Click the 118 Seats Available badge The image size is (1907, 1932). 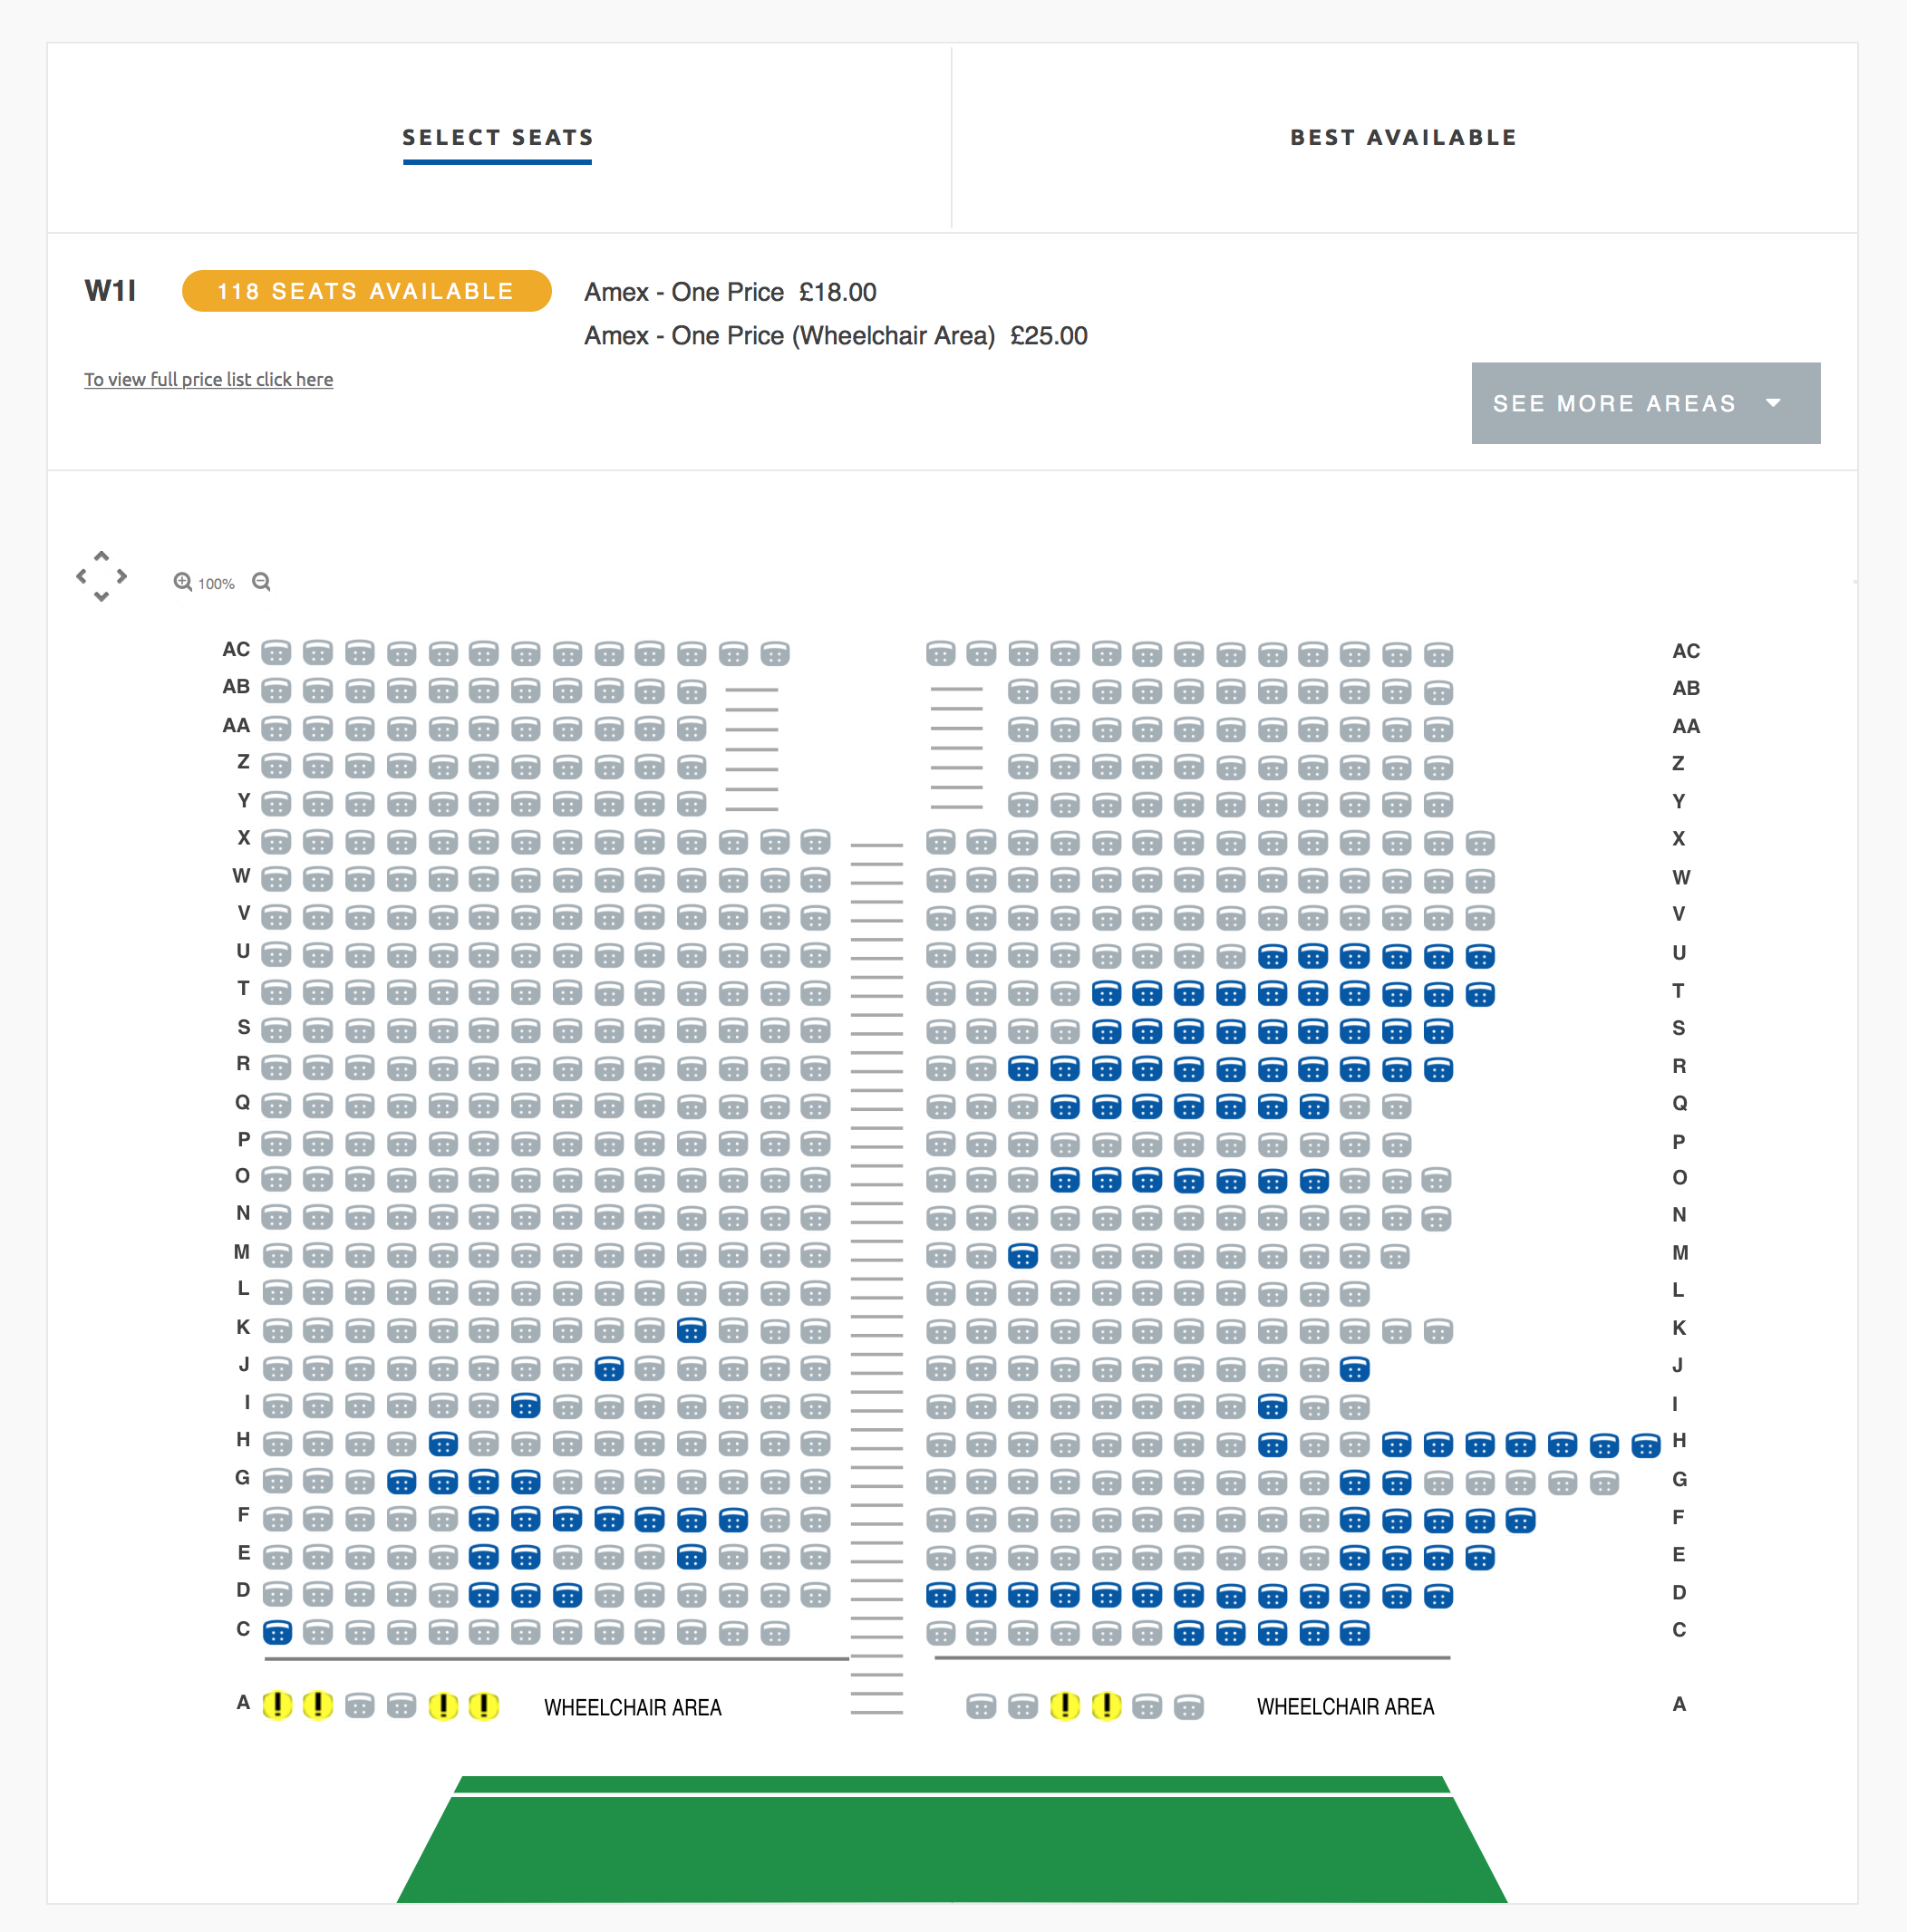[x=366, y=291]
